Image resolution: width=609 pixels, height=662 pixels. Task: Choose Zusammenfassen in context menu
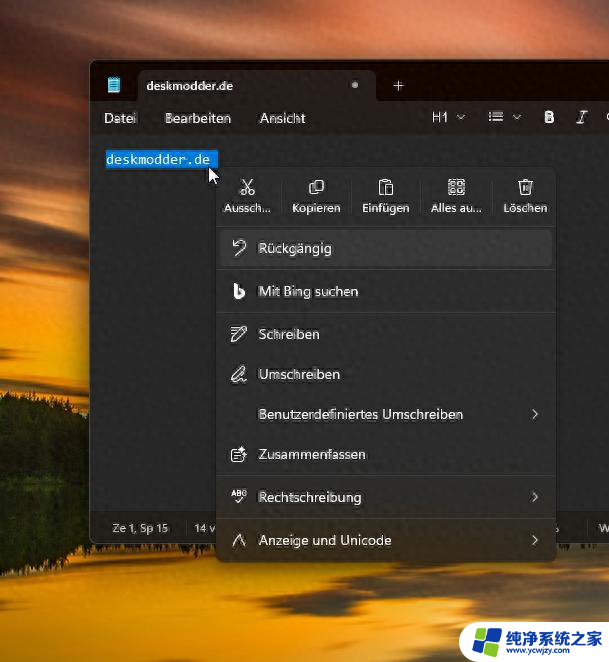tap(386, 455)
